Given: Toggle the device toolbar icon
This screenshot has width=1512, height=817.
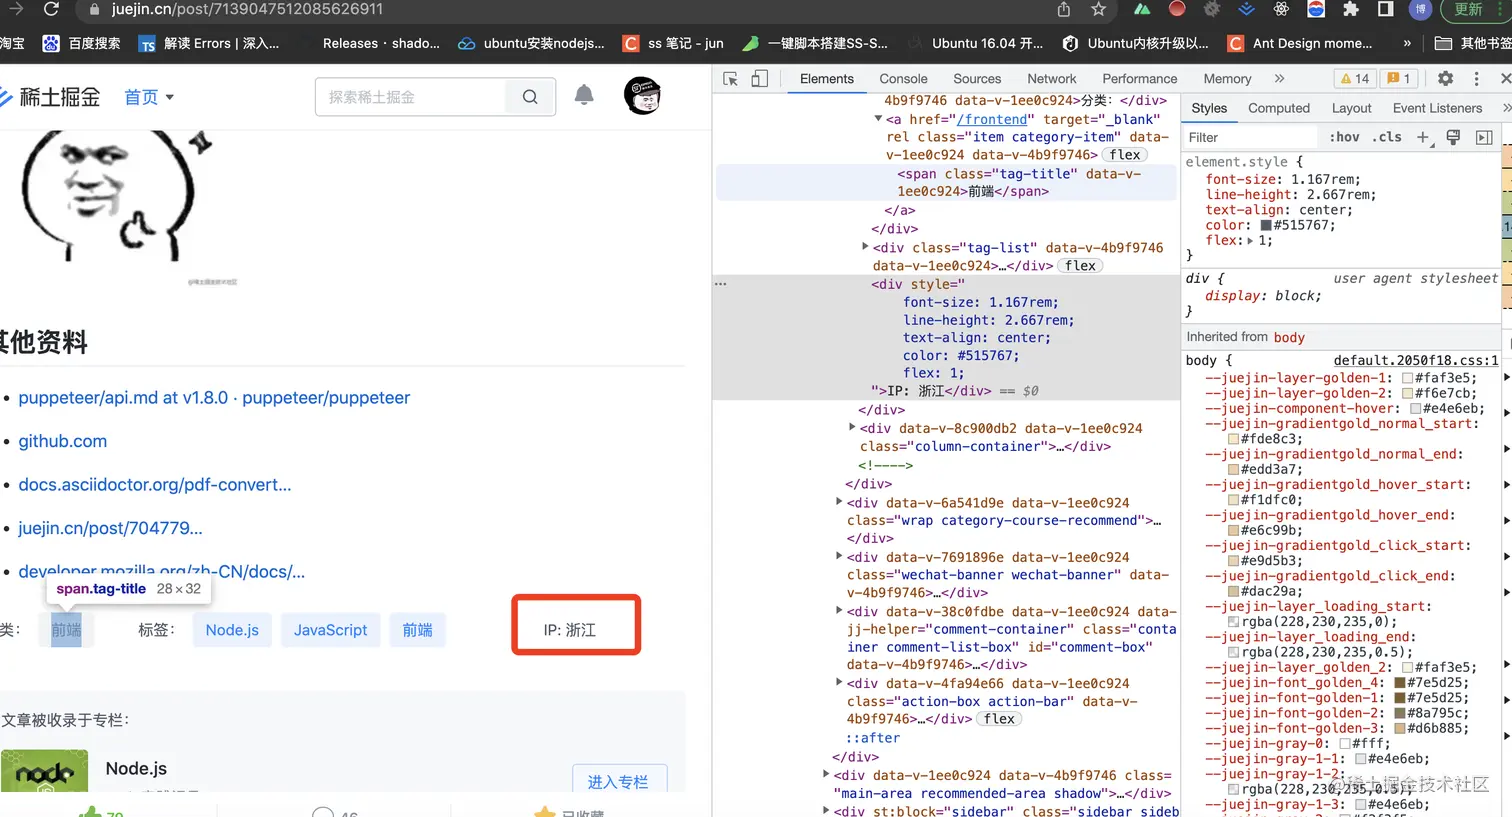Looking at the screenshot, I should tap(760, 79).
